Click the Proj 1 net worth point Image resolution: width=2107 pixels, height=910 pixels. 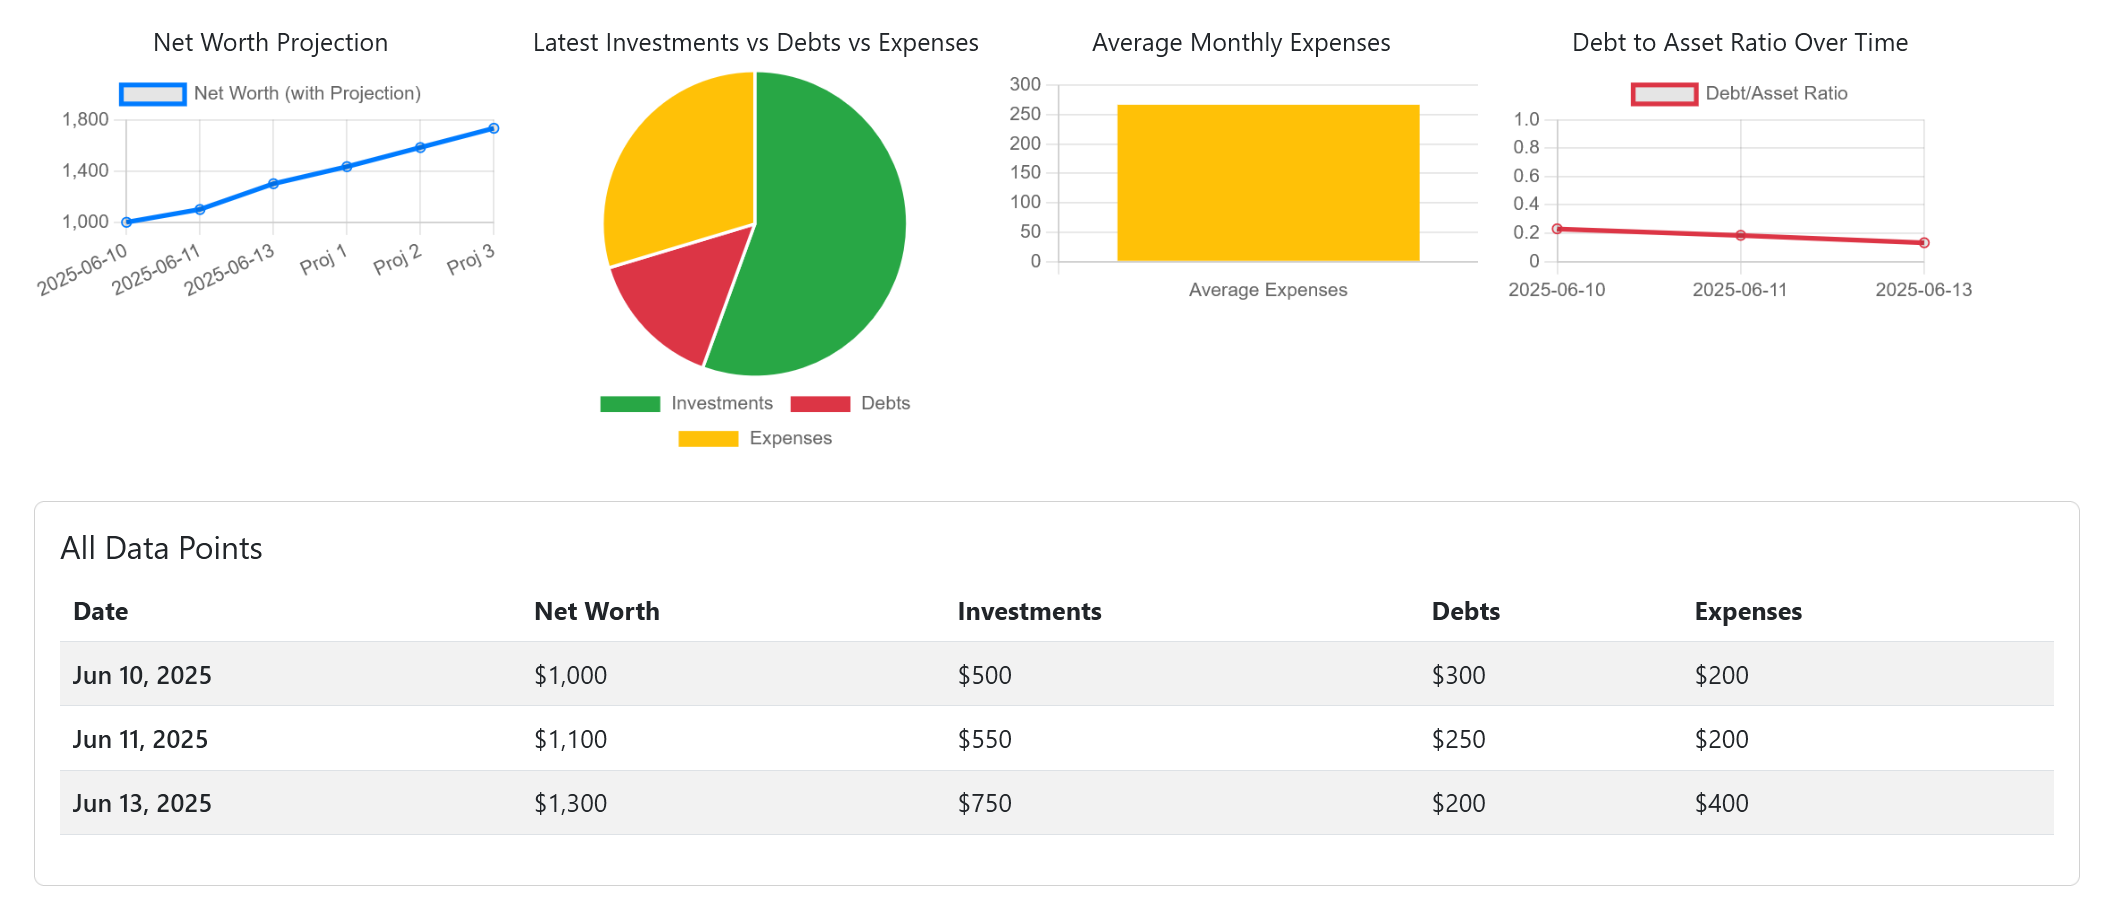click(x=347, y=167)
